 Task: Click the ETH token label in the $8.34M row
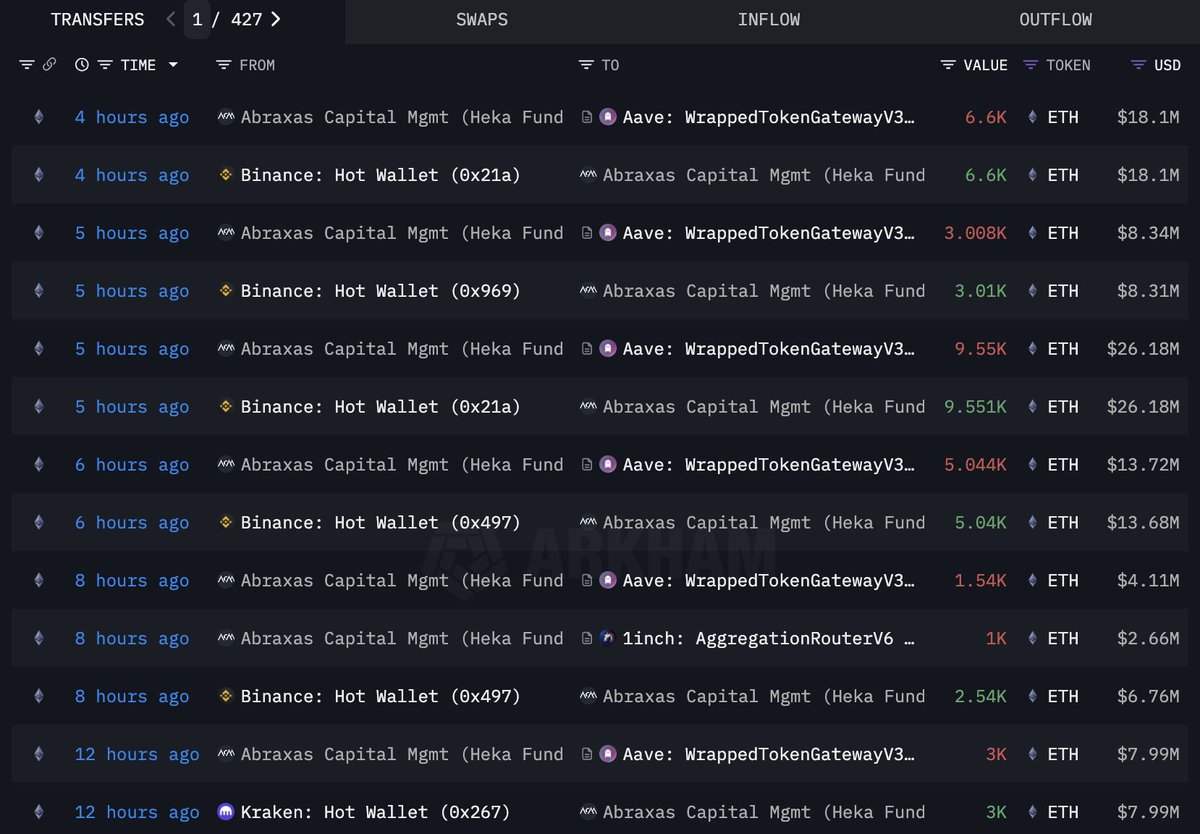(1063, 233)
